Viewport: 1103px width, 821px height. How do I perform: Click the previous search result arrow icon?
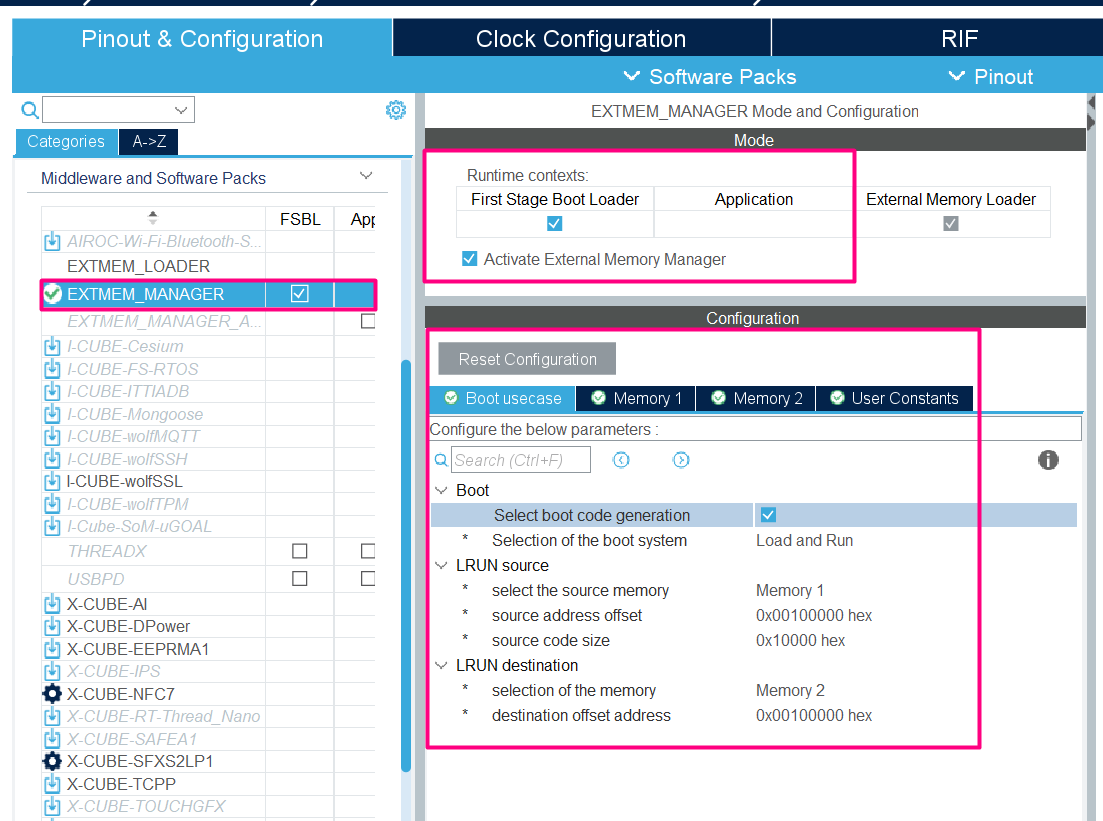[621, 459]
